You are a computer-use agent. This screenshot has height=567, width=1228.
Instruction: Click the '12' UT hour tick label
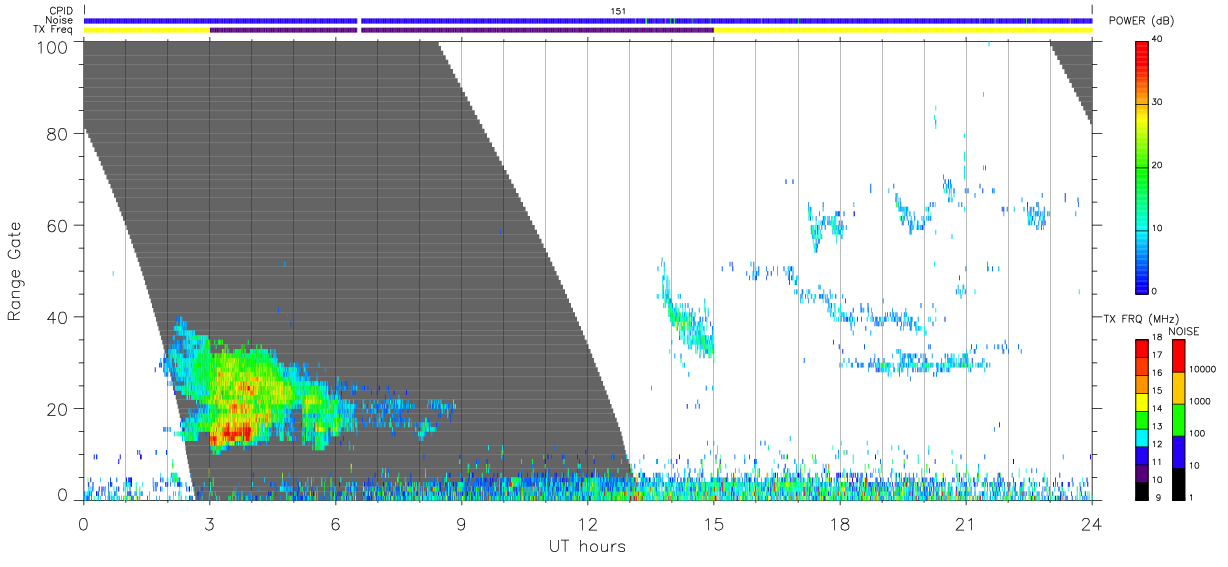(587, 523)
